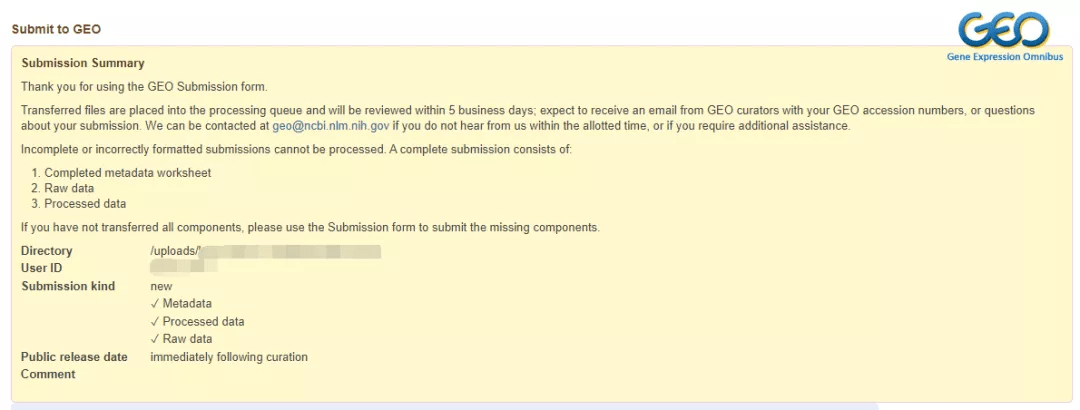Viewport: 1080px width, 410px height.
Task: Click the Directory field label
Action: [47, 251]
